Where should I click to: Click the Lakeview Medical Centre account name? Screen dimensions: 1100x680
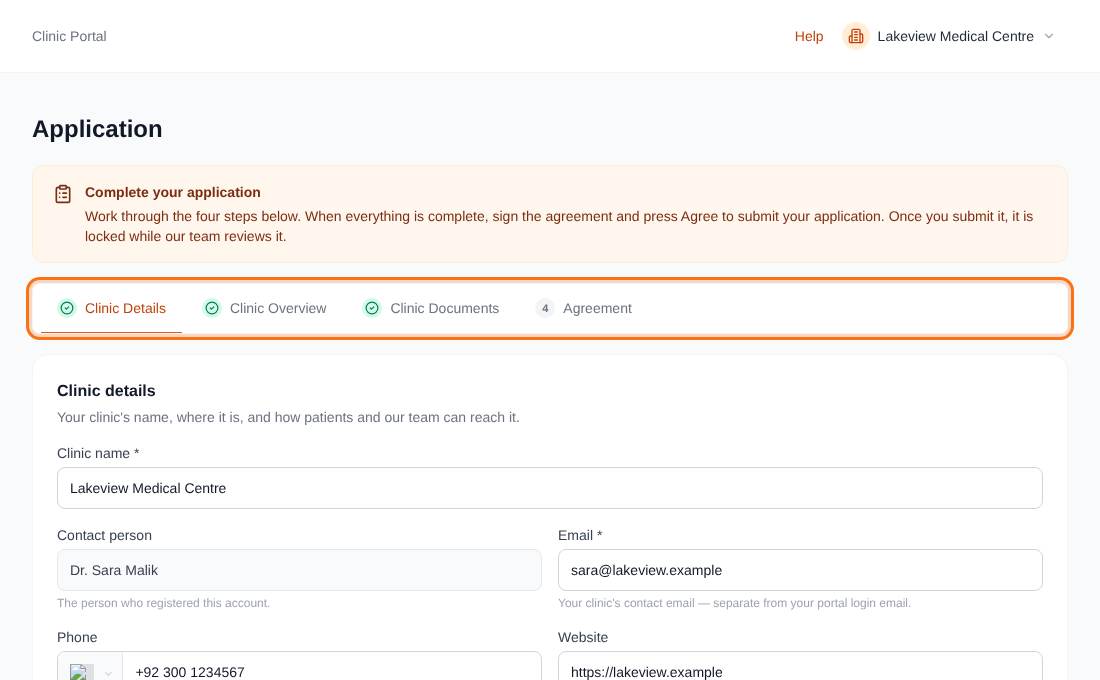pos(955,36)
